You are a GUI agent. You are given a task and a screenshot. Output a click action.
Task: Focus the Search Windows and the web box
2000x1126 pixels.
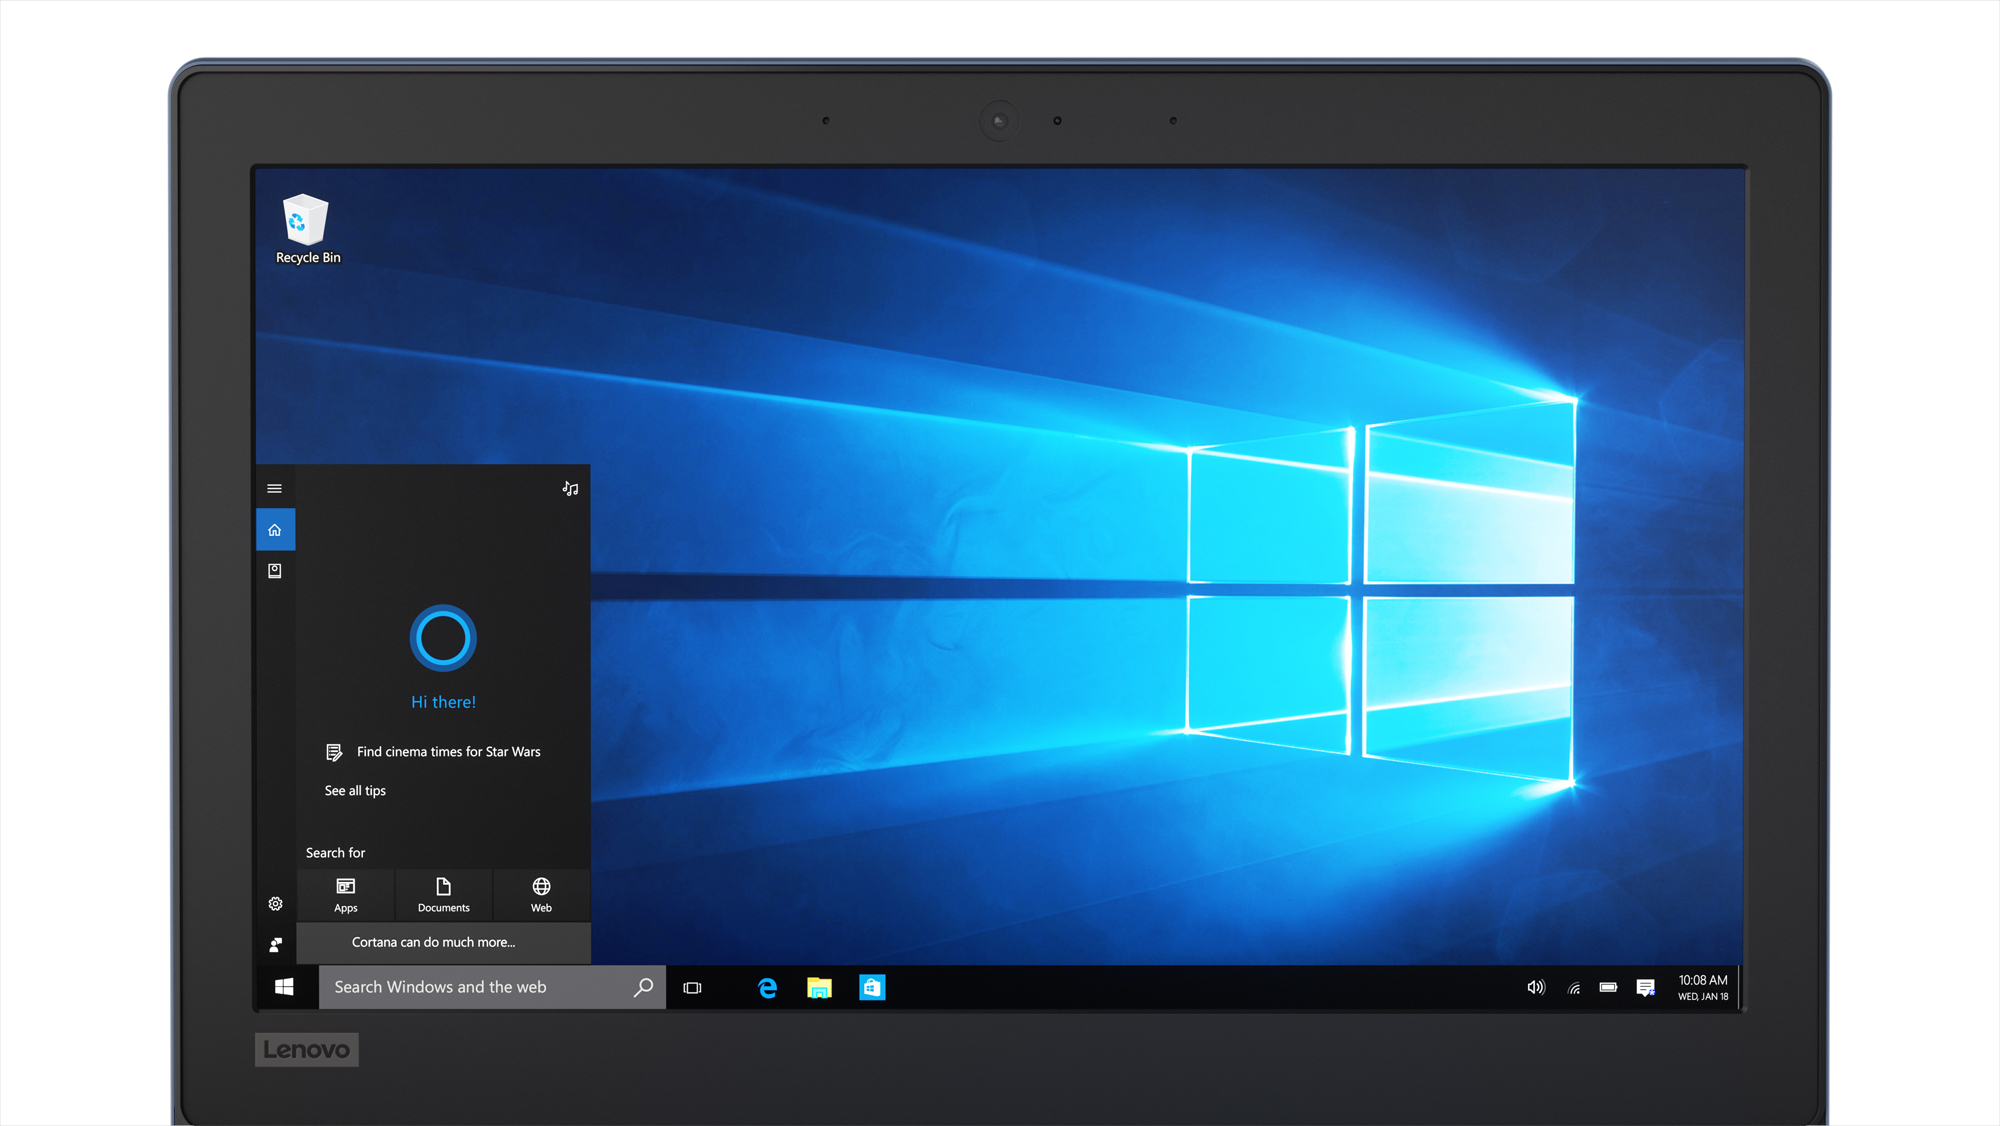[492, 987]
